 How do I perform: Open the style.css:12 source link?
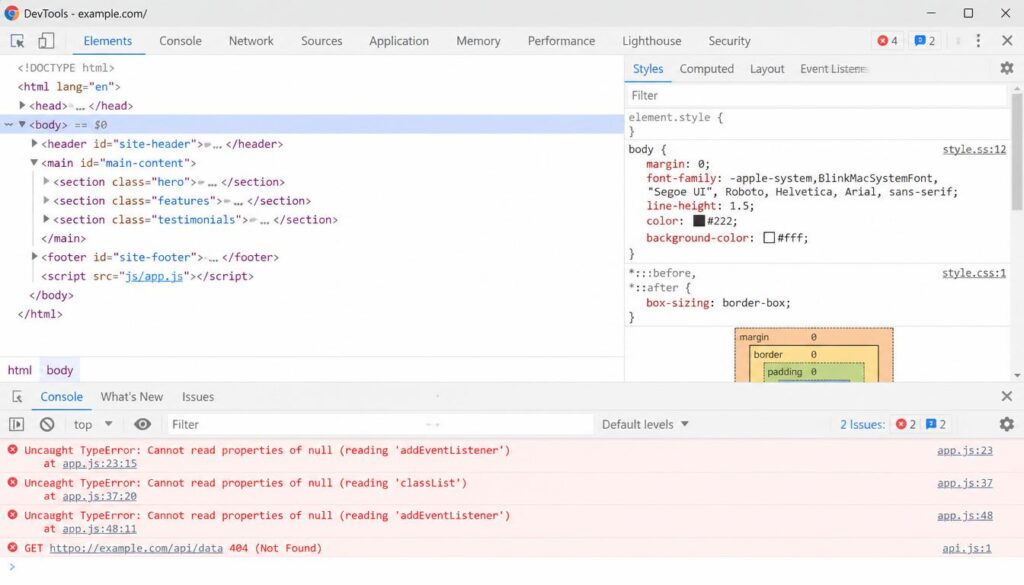(974, 150)
